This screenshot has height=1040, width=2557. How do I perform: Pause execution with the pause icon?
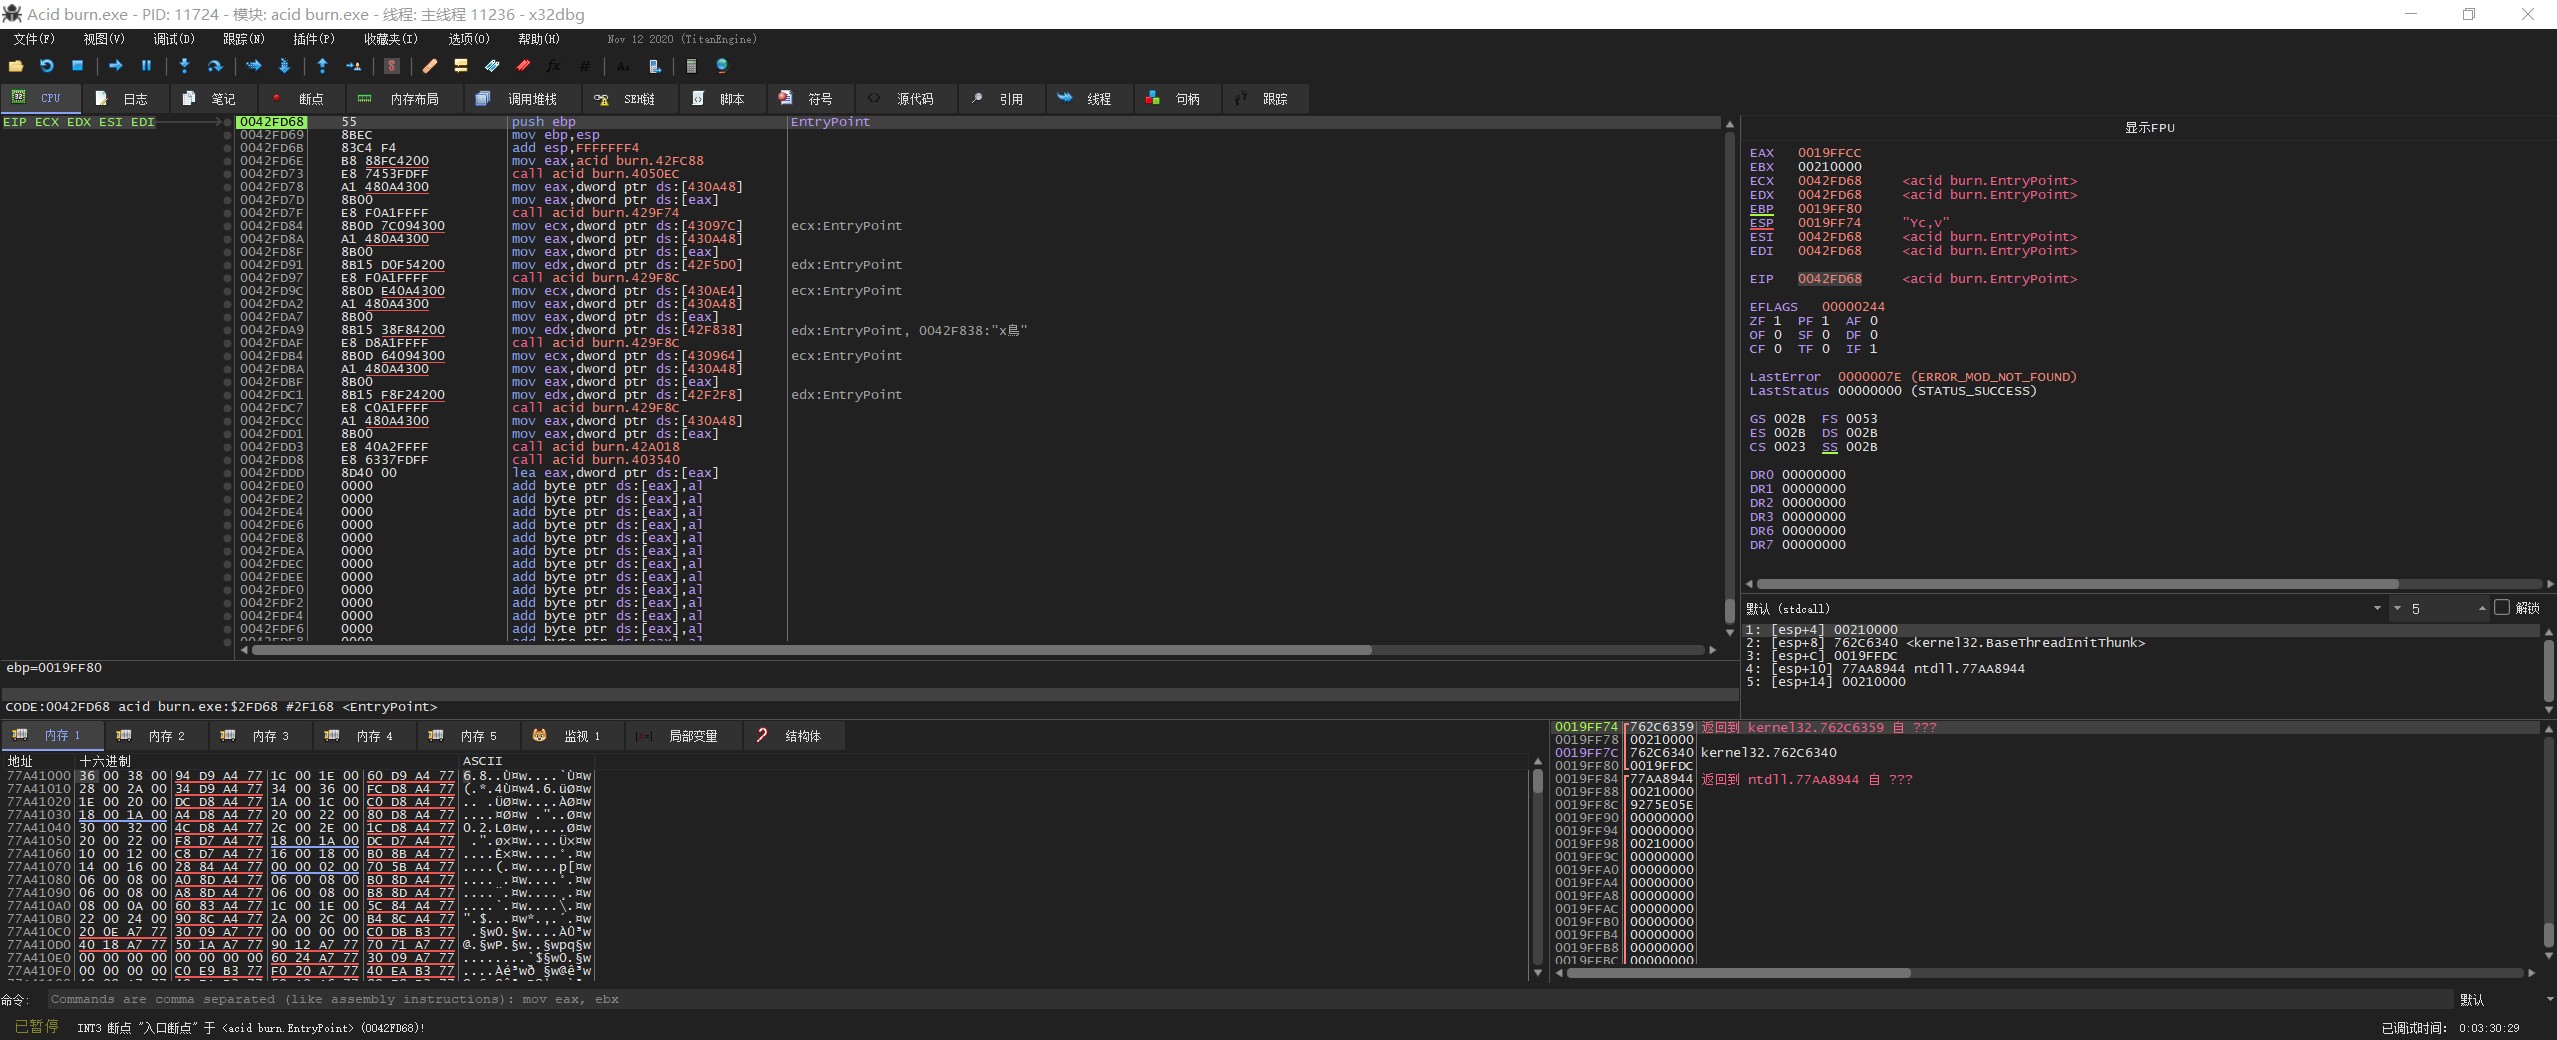point(146,66)
